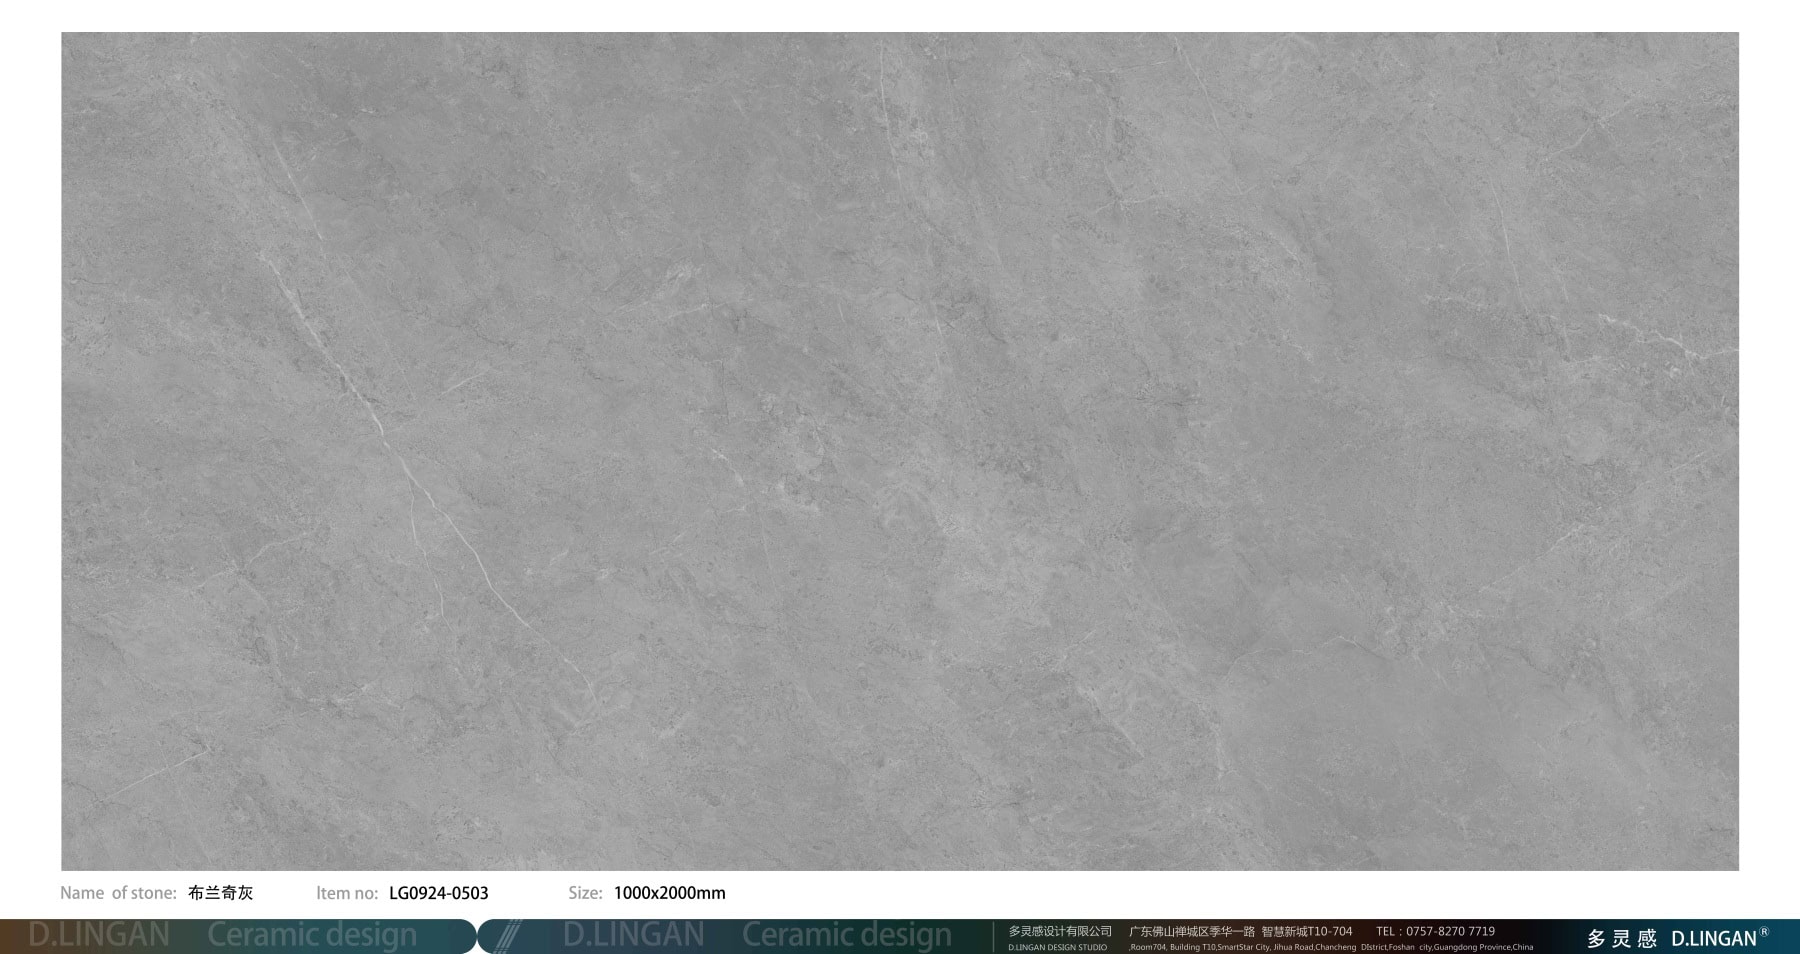
Task: Click the gray marble tile image
Action: pyautogui.click(x=900, y=450)
